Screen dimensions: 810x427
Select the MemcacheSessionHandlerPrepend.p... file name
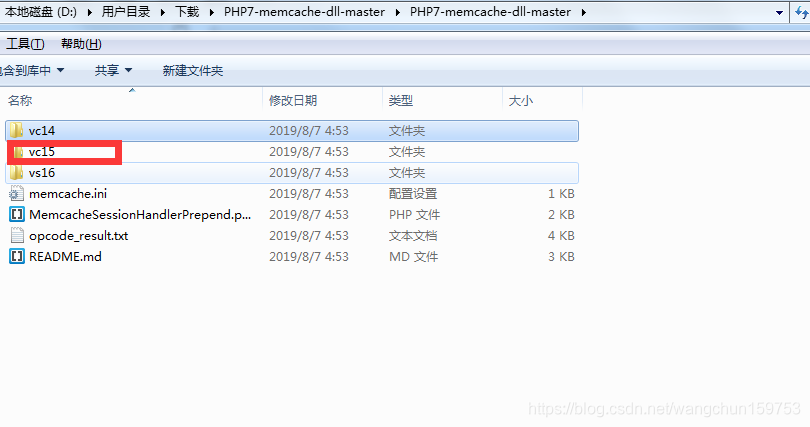[x=140, y=215]
